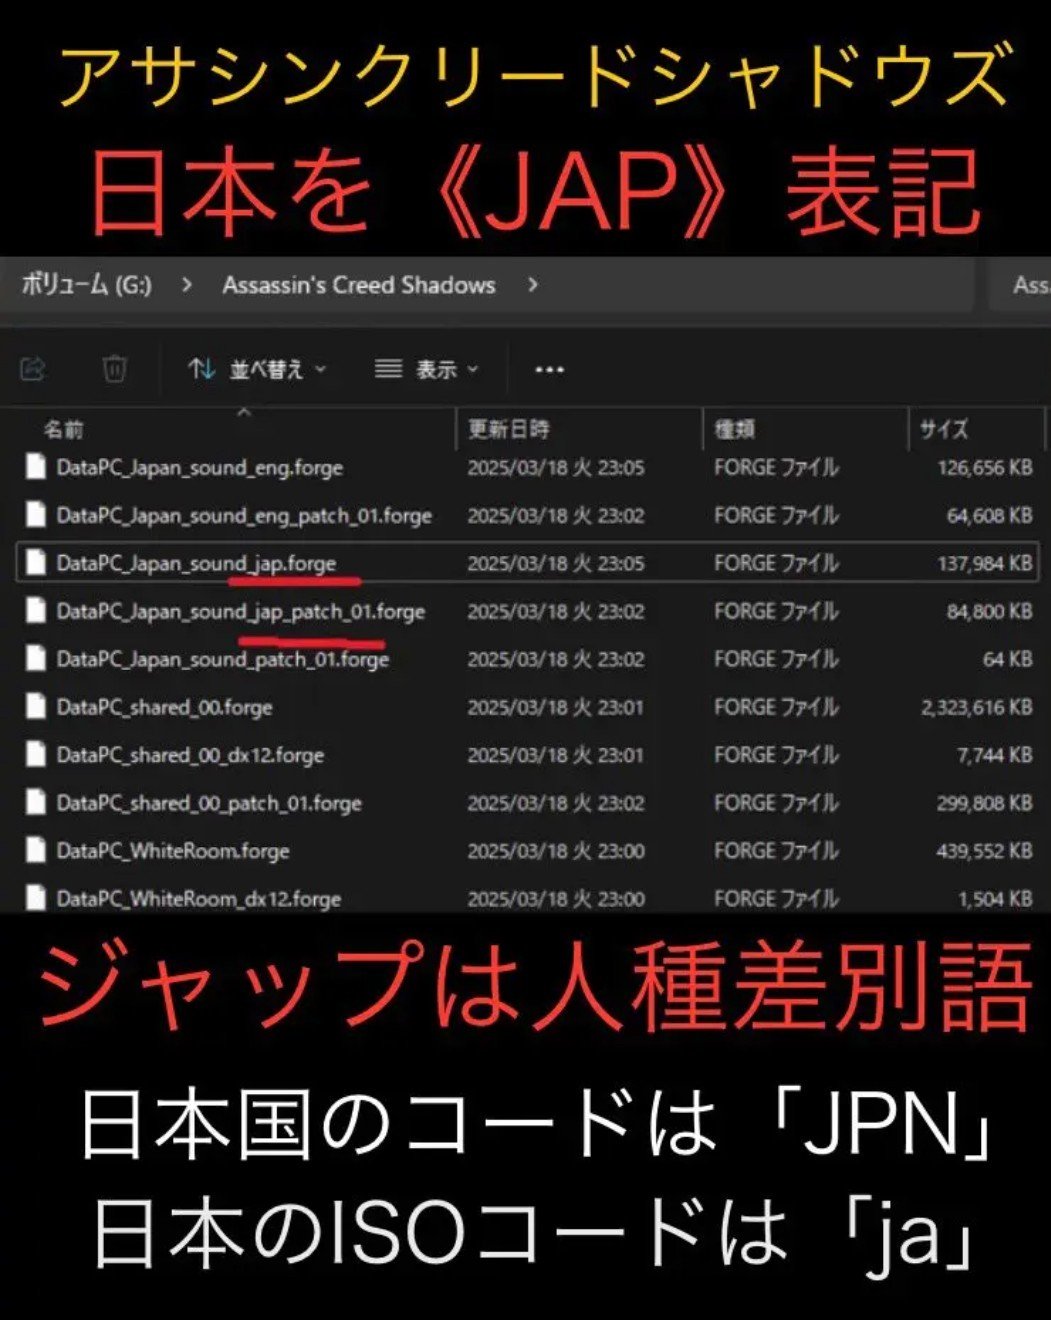Click file icon of DataPC_WhiteRoom.forge
Viewport: 1051px width, 1320px height.
pos(36,851)
